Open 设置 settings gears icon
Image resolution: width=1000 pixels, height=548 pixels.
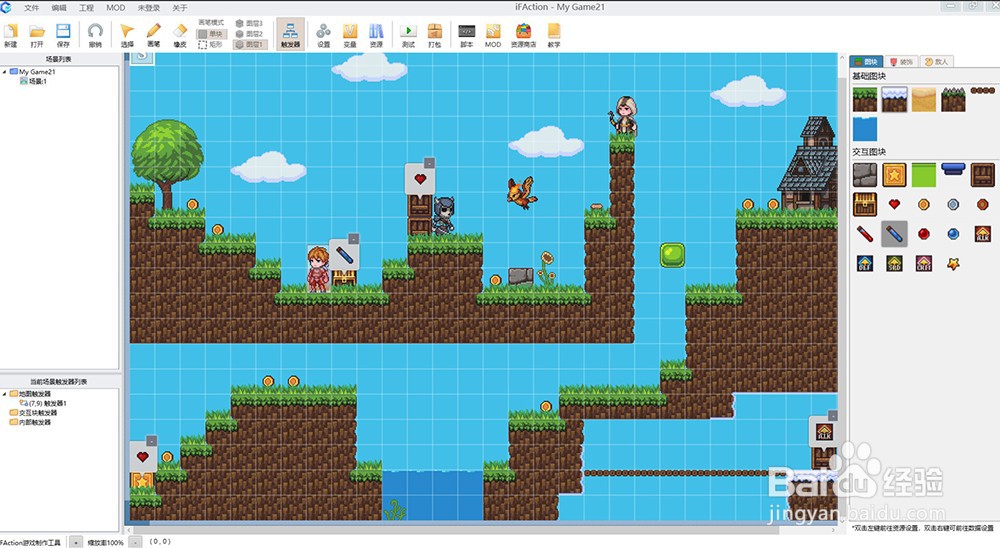tap(323, 35)
